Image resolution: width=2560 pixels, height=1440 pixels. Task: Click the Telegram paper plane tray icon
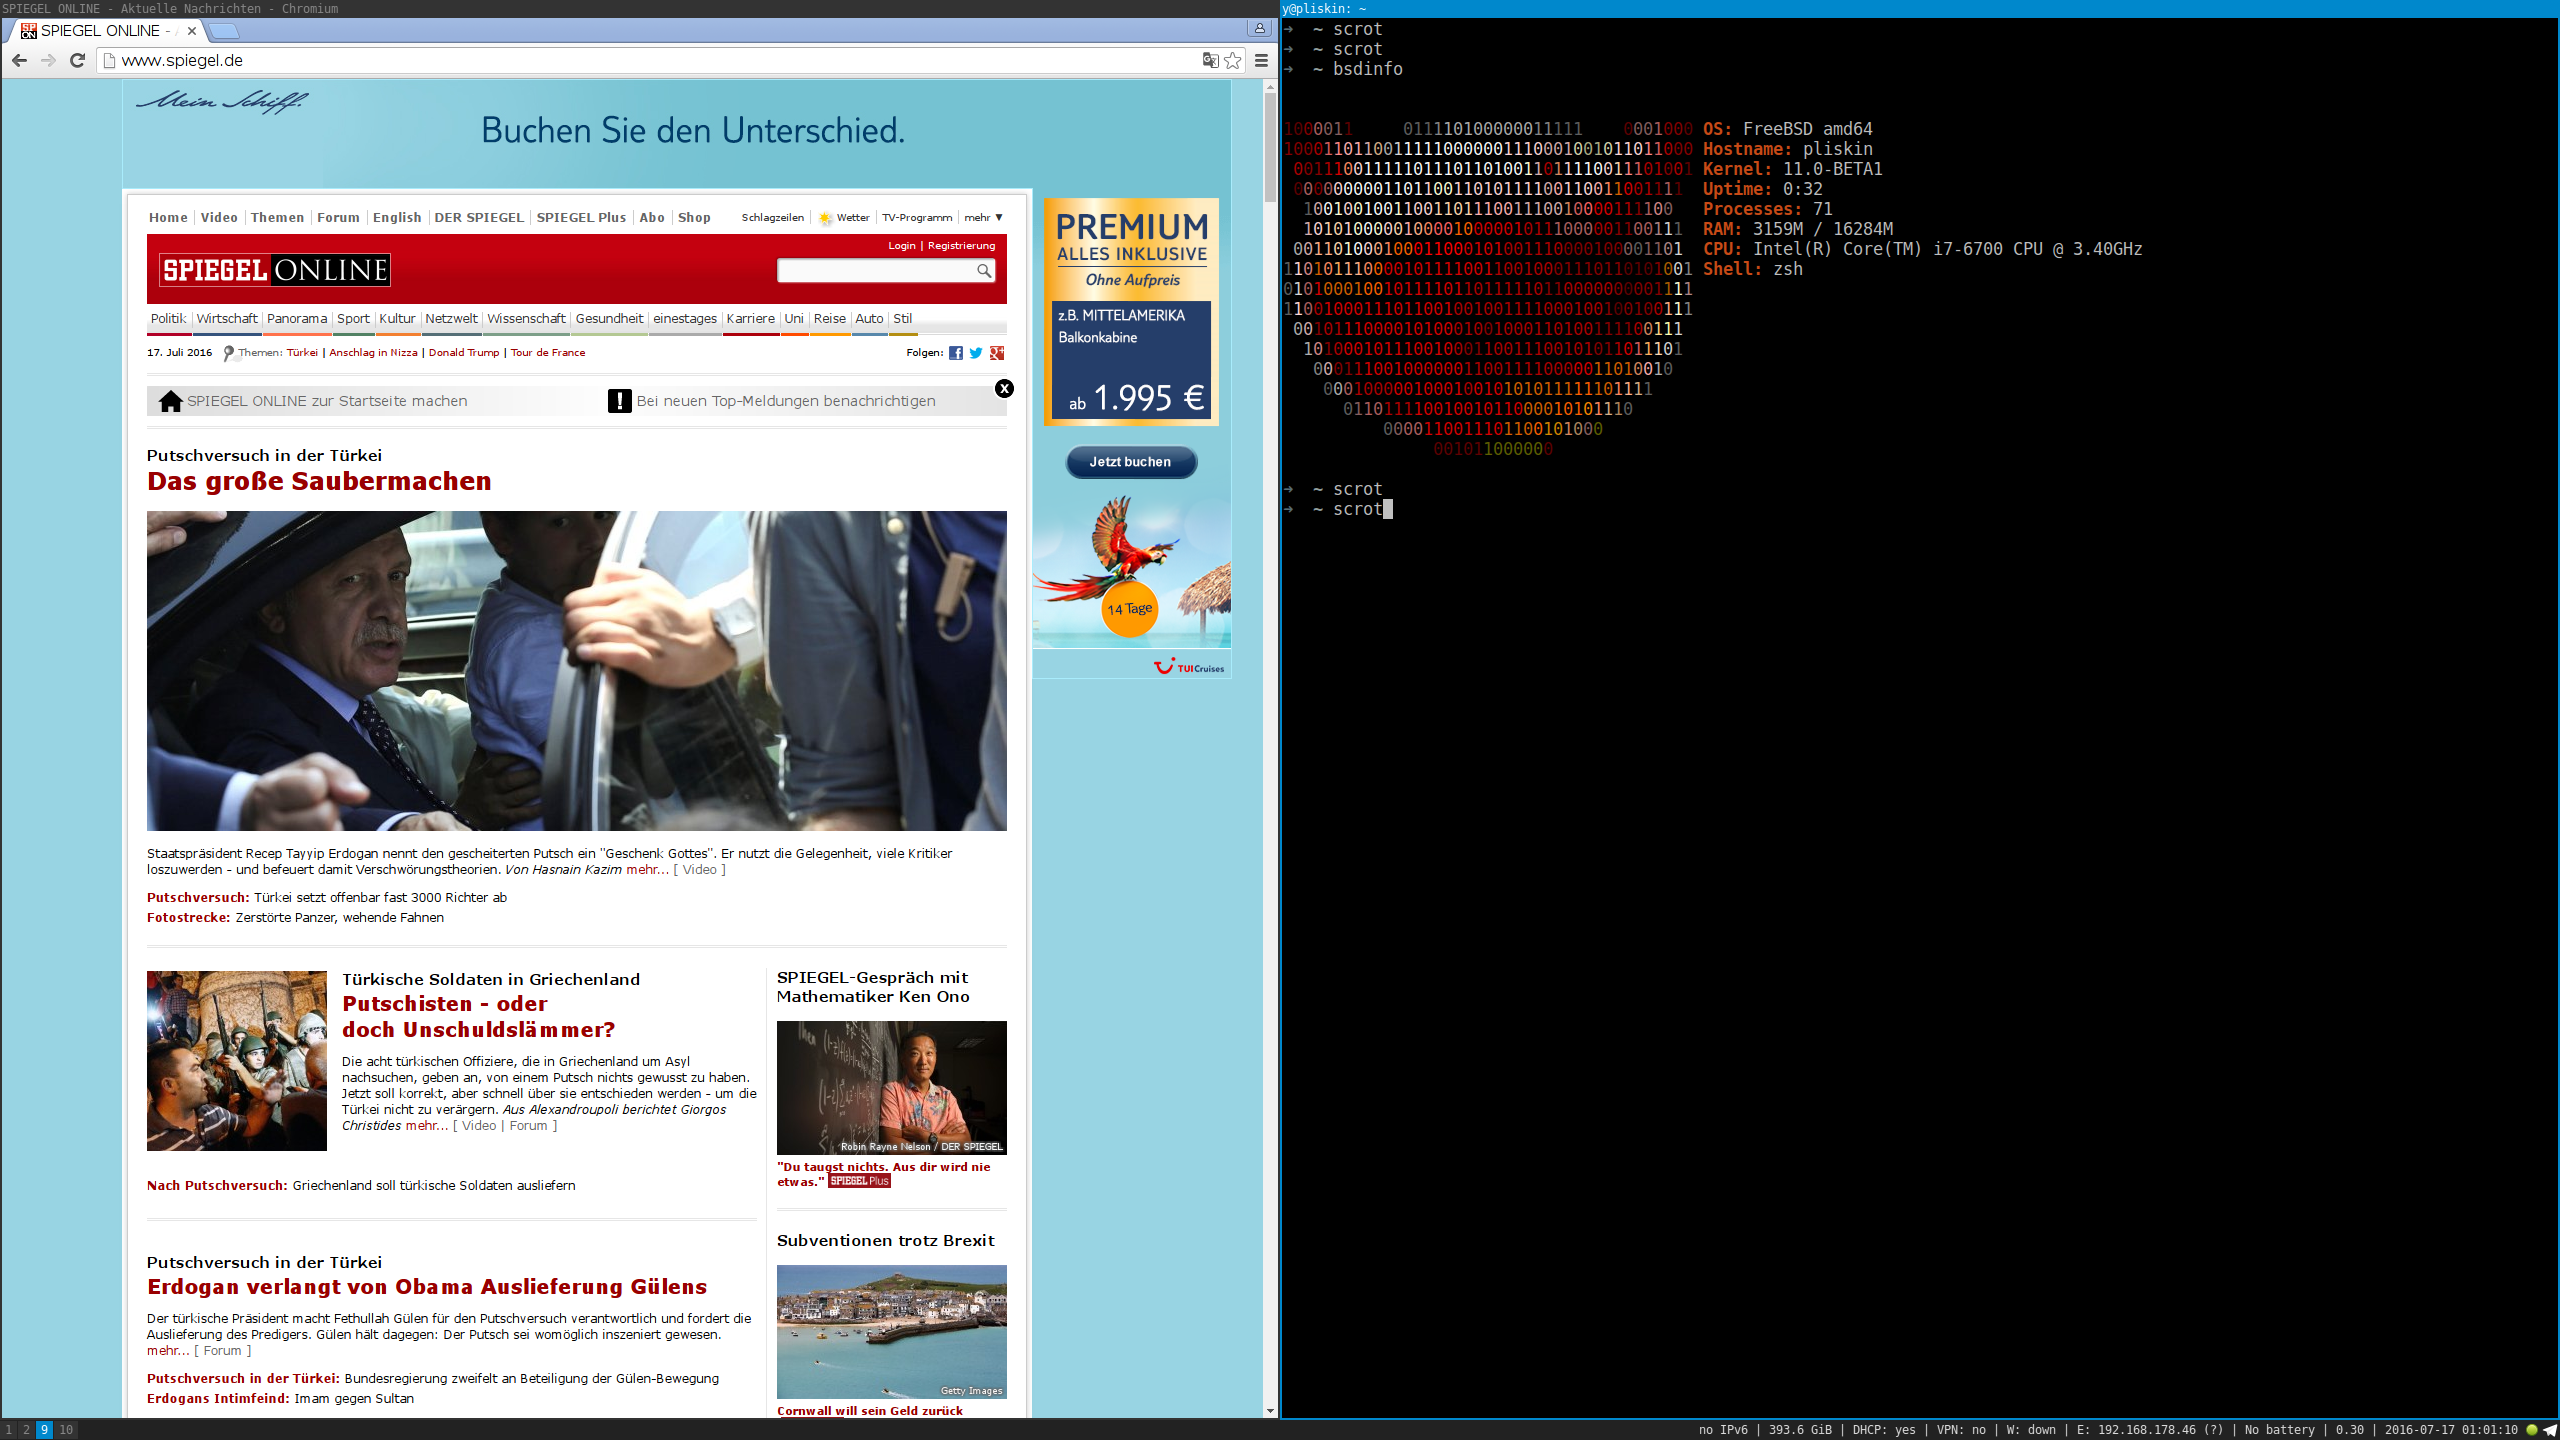2549,1430
